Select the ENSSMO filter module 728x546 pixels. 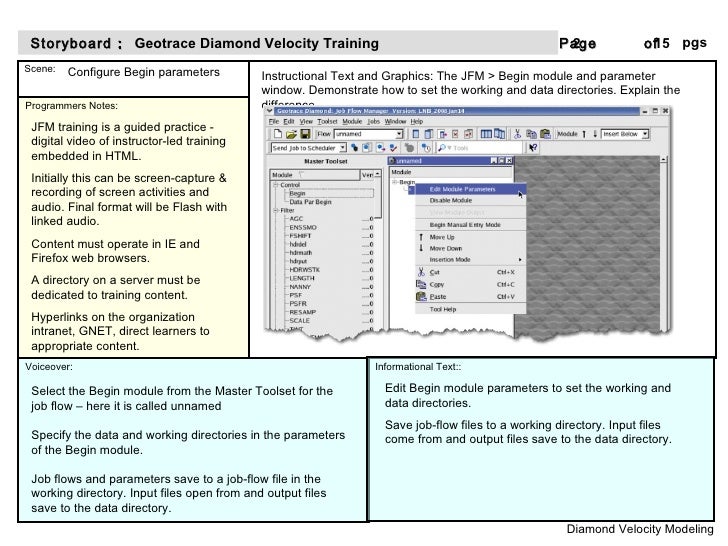point(303,228)
